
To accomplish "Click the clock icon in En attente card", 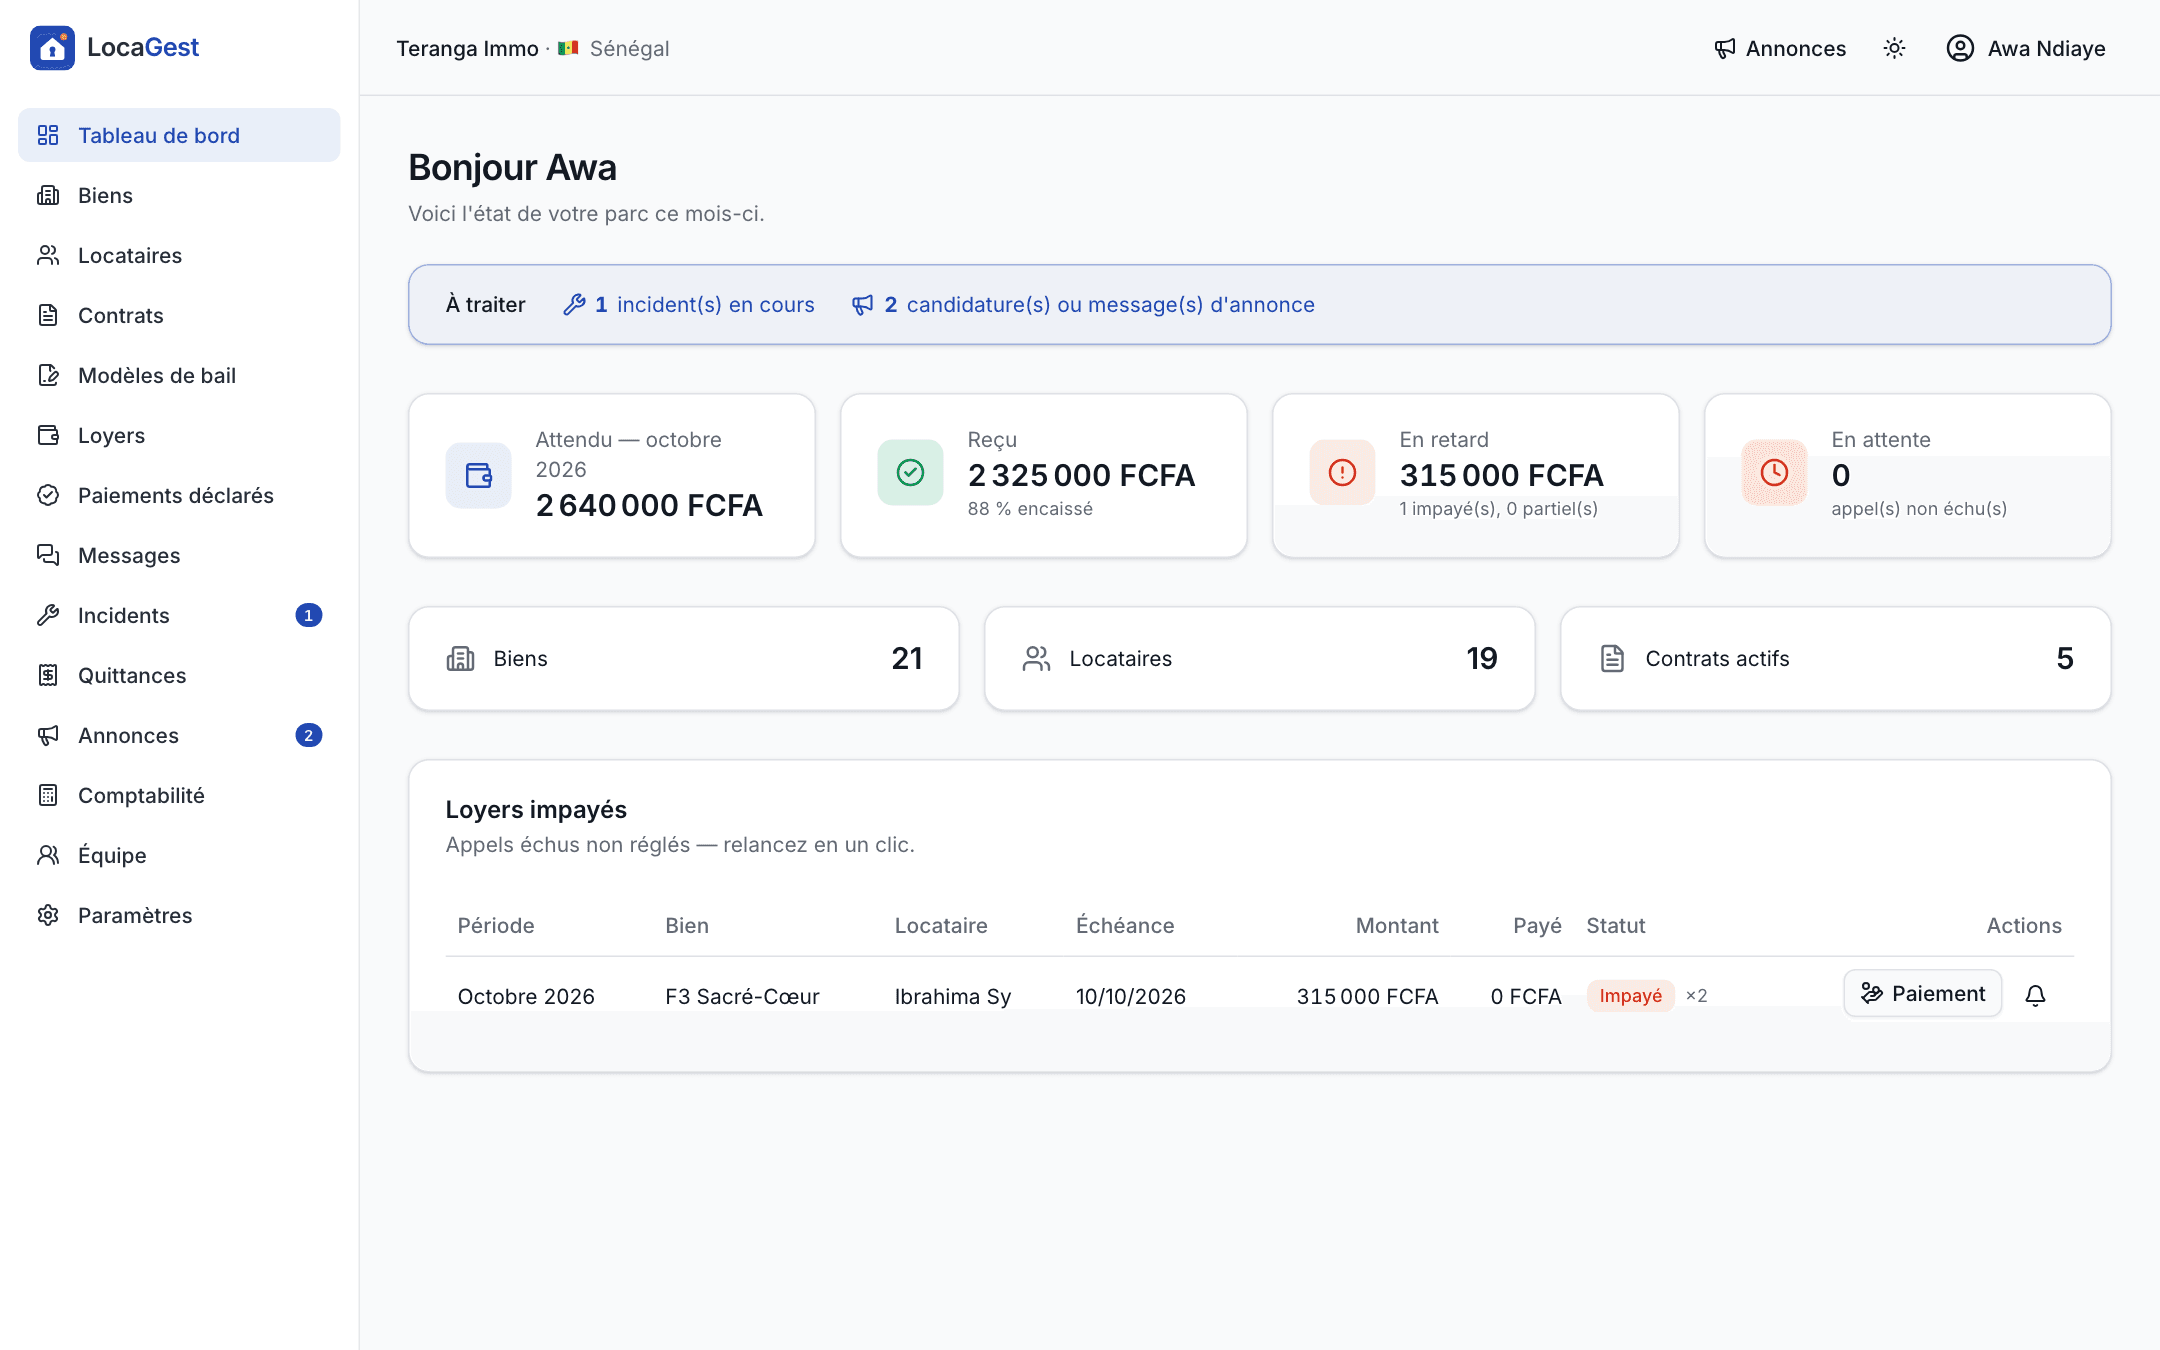I will tap(1774, 472).
